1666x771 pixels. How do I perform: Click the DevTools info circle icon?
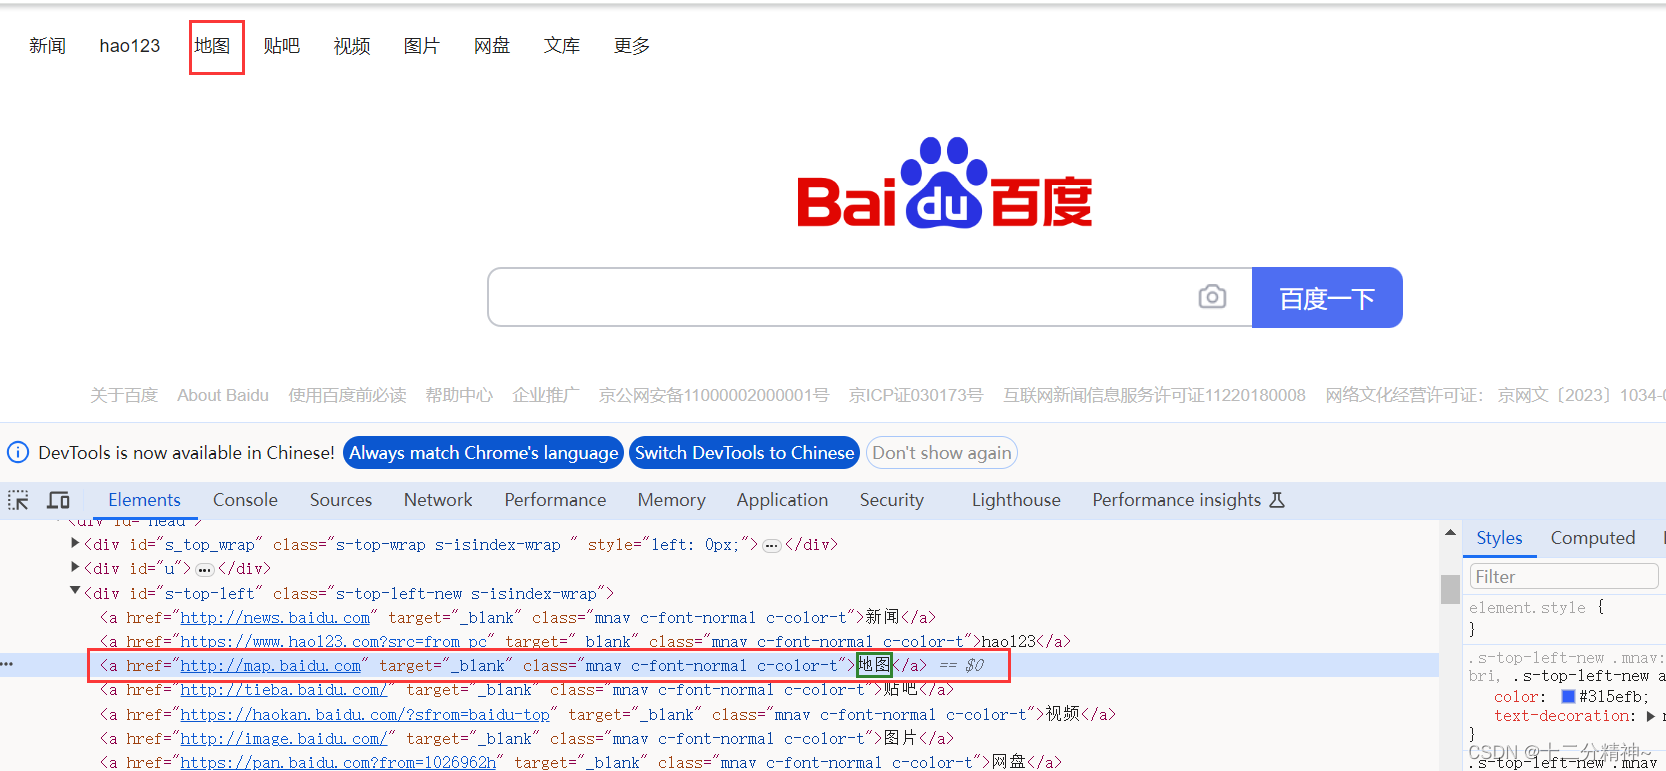click(x=18, y=452)
